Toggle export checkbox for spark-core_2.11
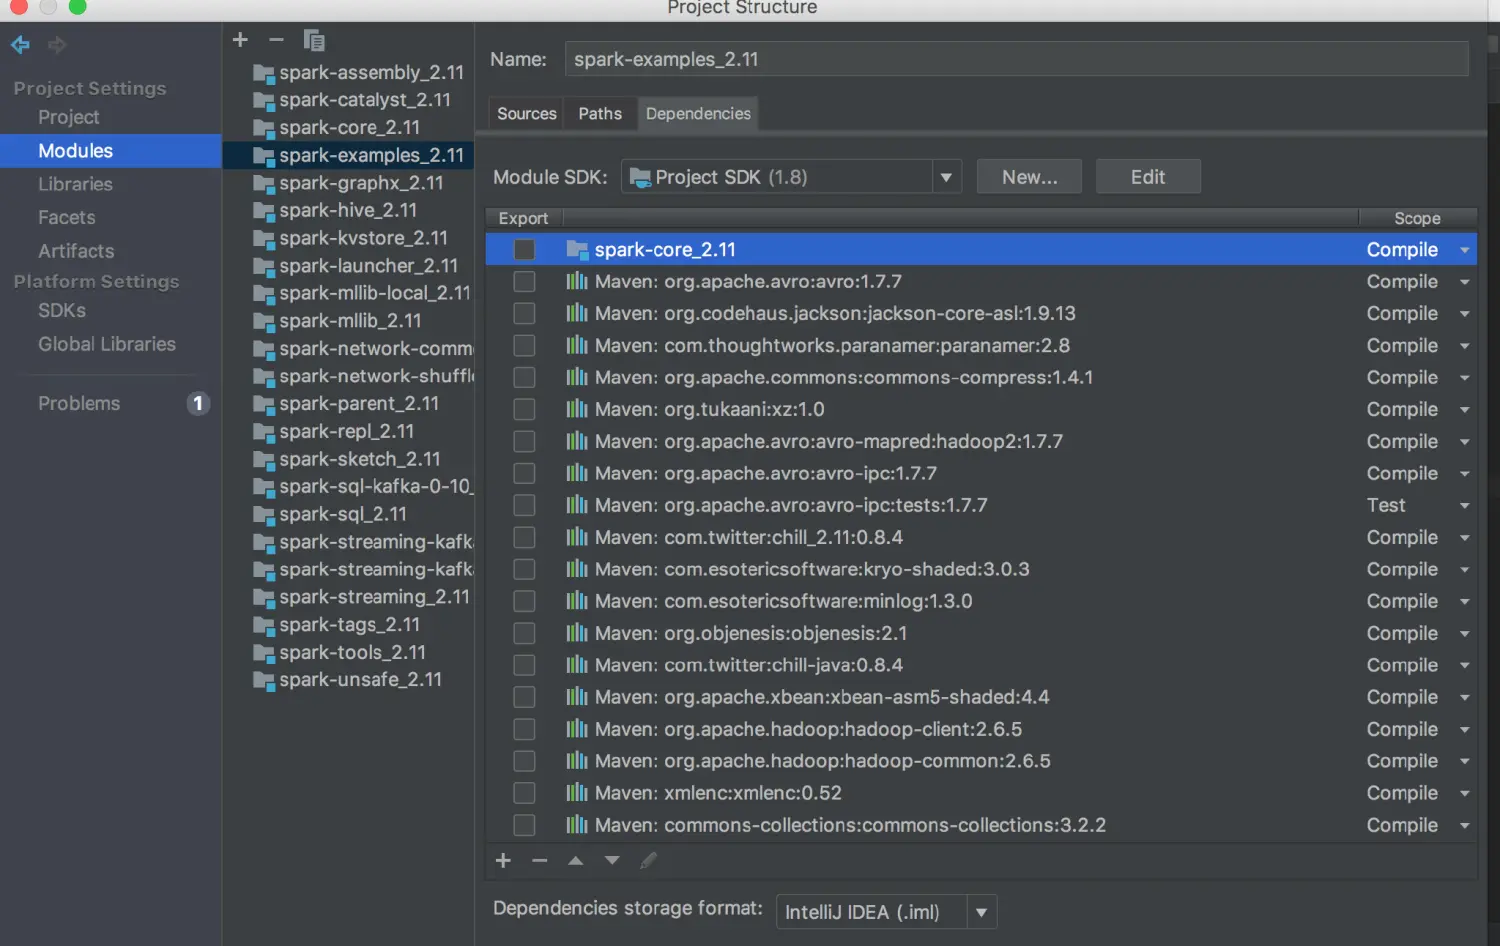Screen dimensions: 1500x946 point(524,249)
